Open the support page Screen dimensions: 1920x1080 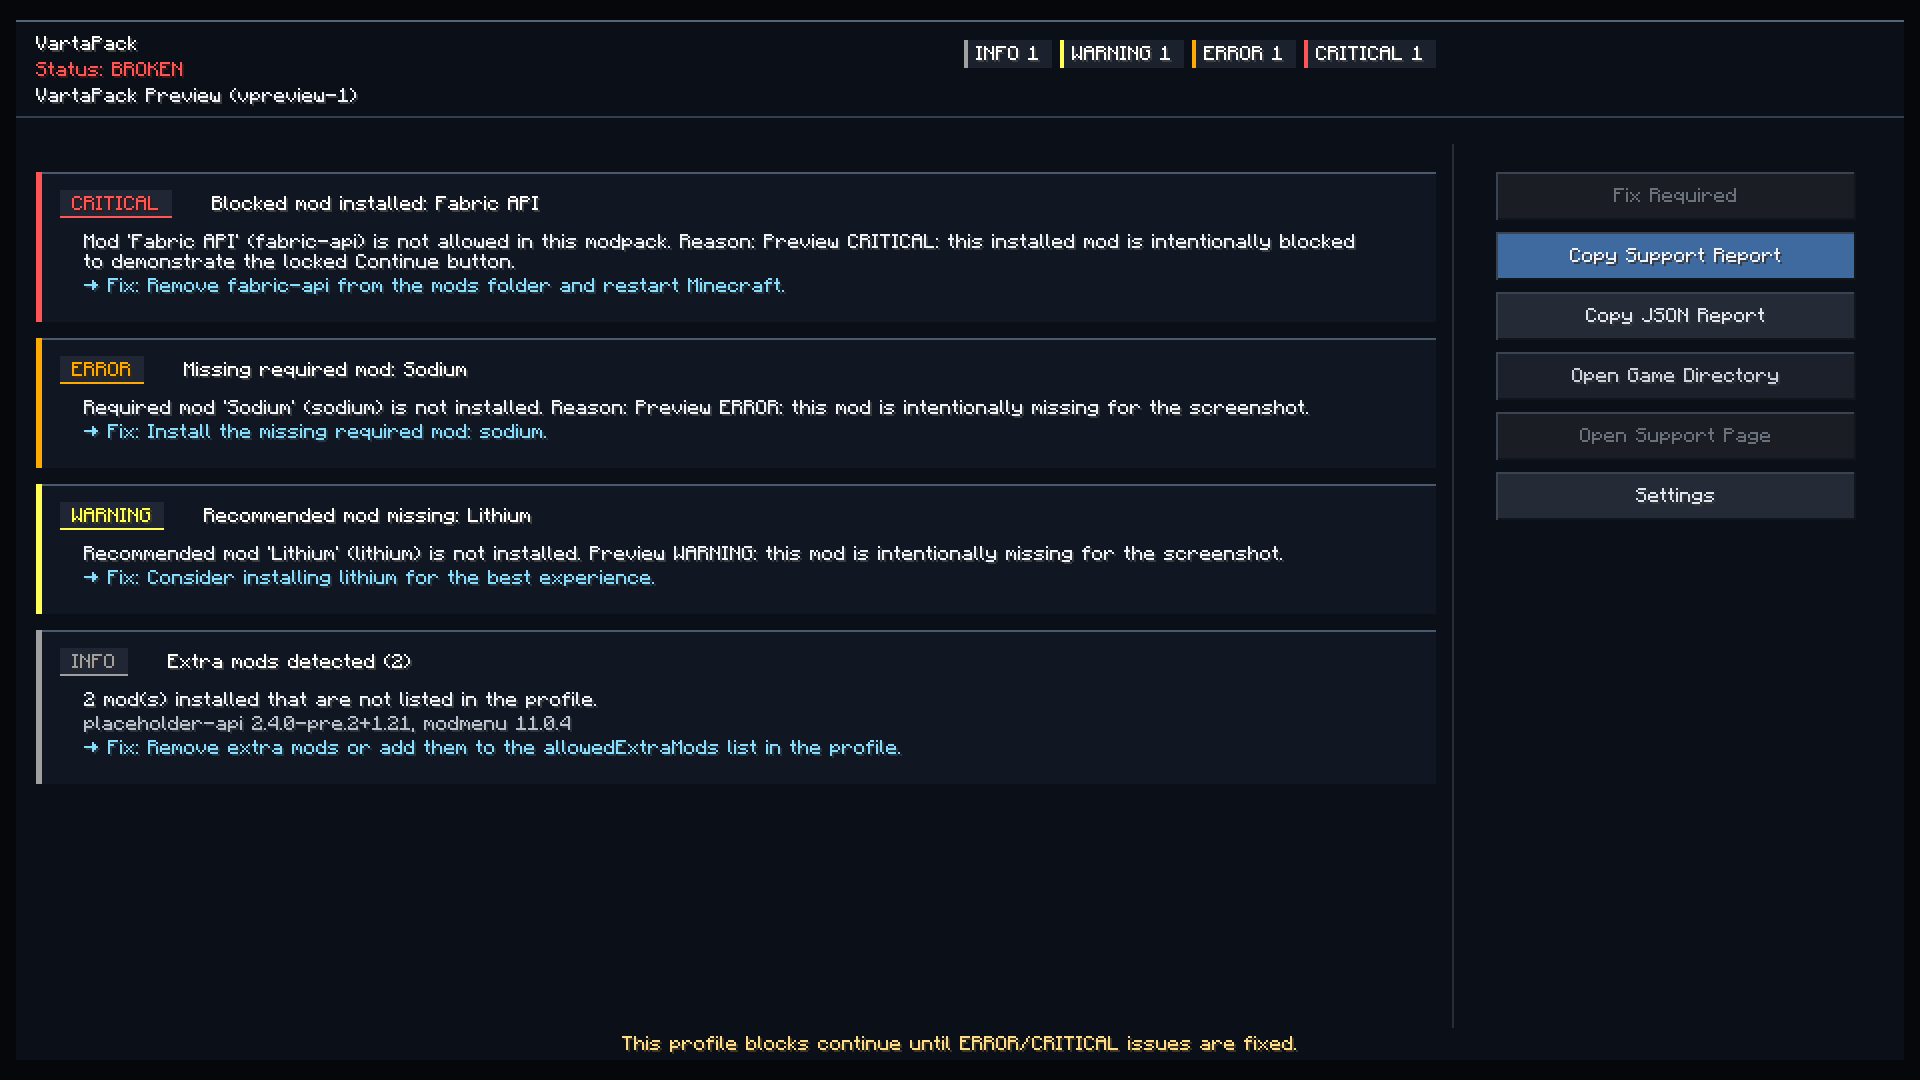[1675, 436]
